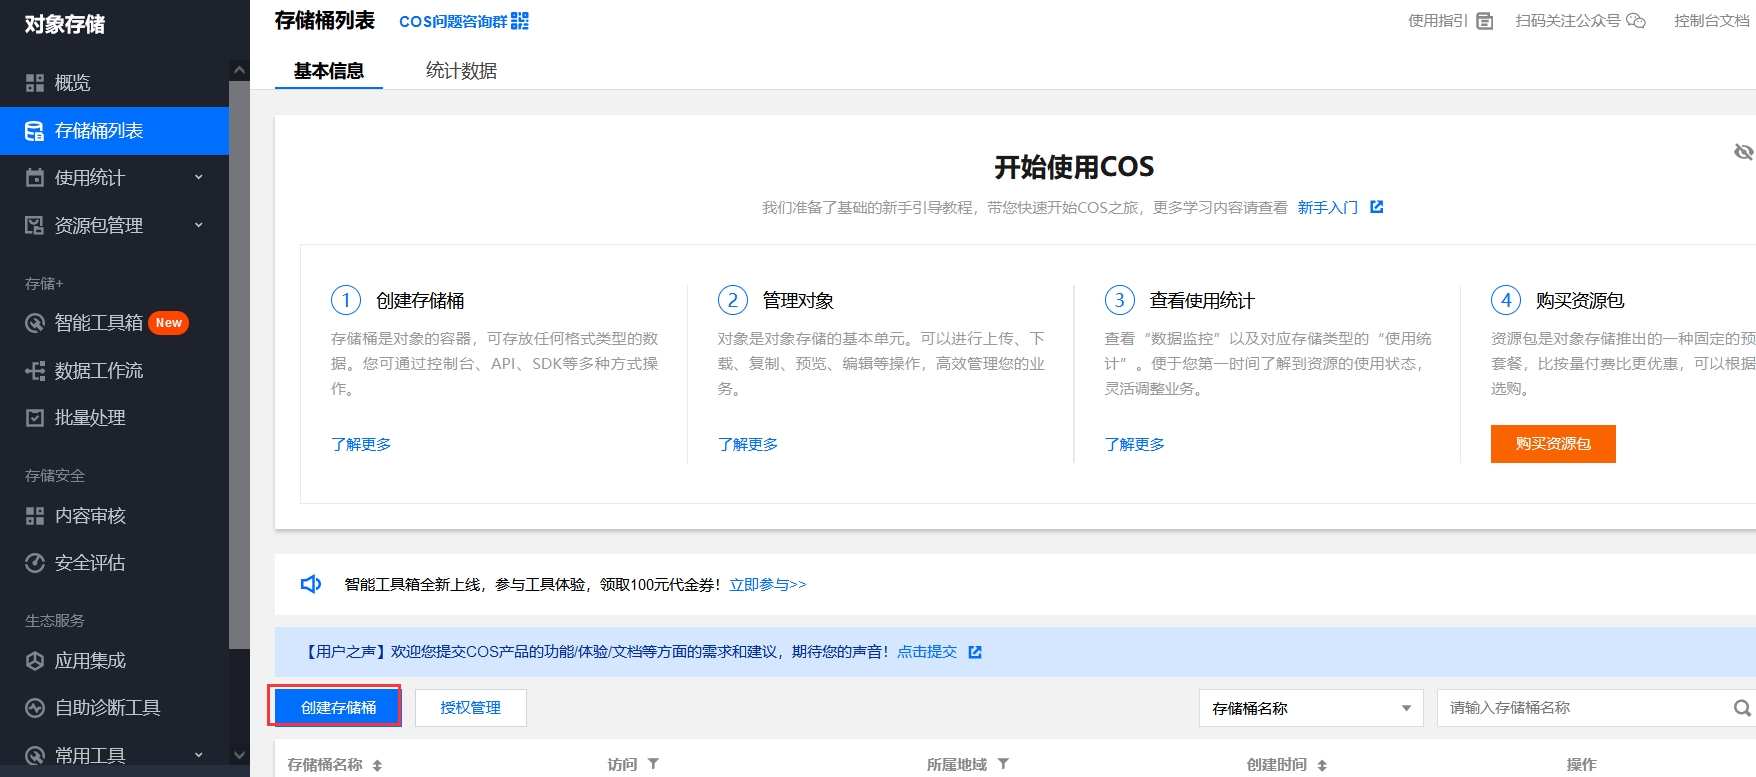The image size is (1756, 777).
Task: Focus the bucket name search field
Action: 1585,708
